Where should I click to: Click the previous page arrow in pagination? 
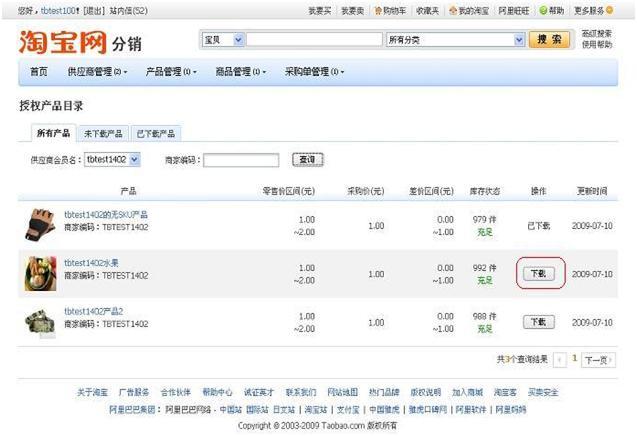[560, 360]
